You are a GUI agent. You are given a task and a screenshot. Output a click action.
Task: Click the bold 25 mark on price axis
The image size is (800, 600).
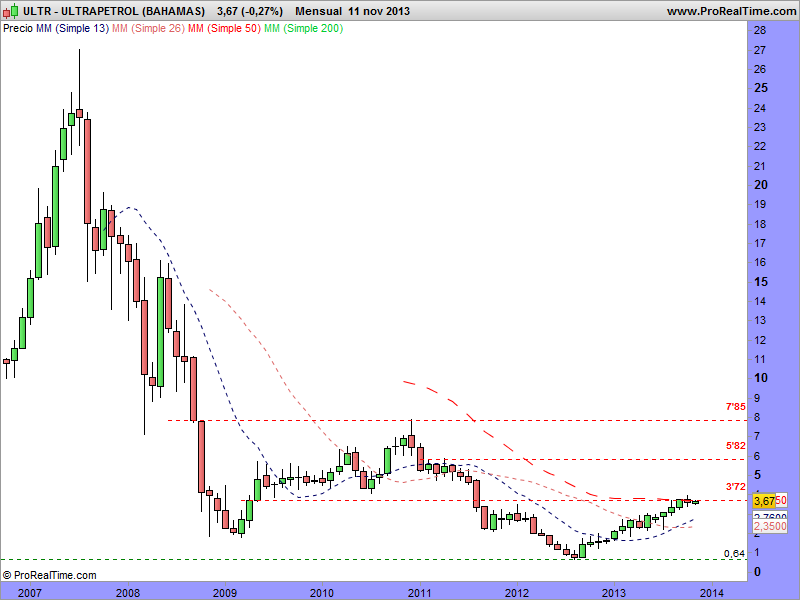(x=761, y=88)
